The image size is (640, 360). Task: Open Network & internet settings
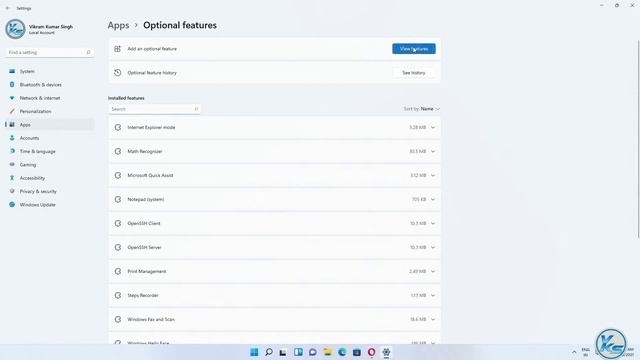(x=50, y=98)
